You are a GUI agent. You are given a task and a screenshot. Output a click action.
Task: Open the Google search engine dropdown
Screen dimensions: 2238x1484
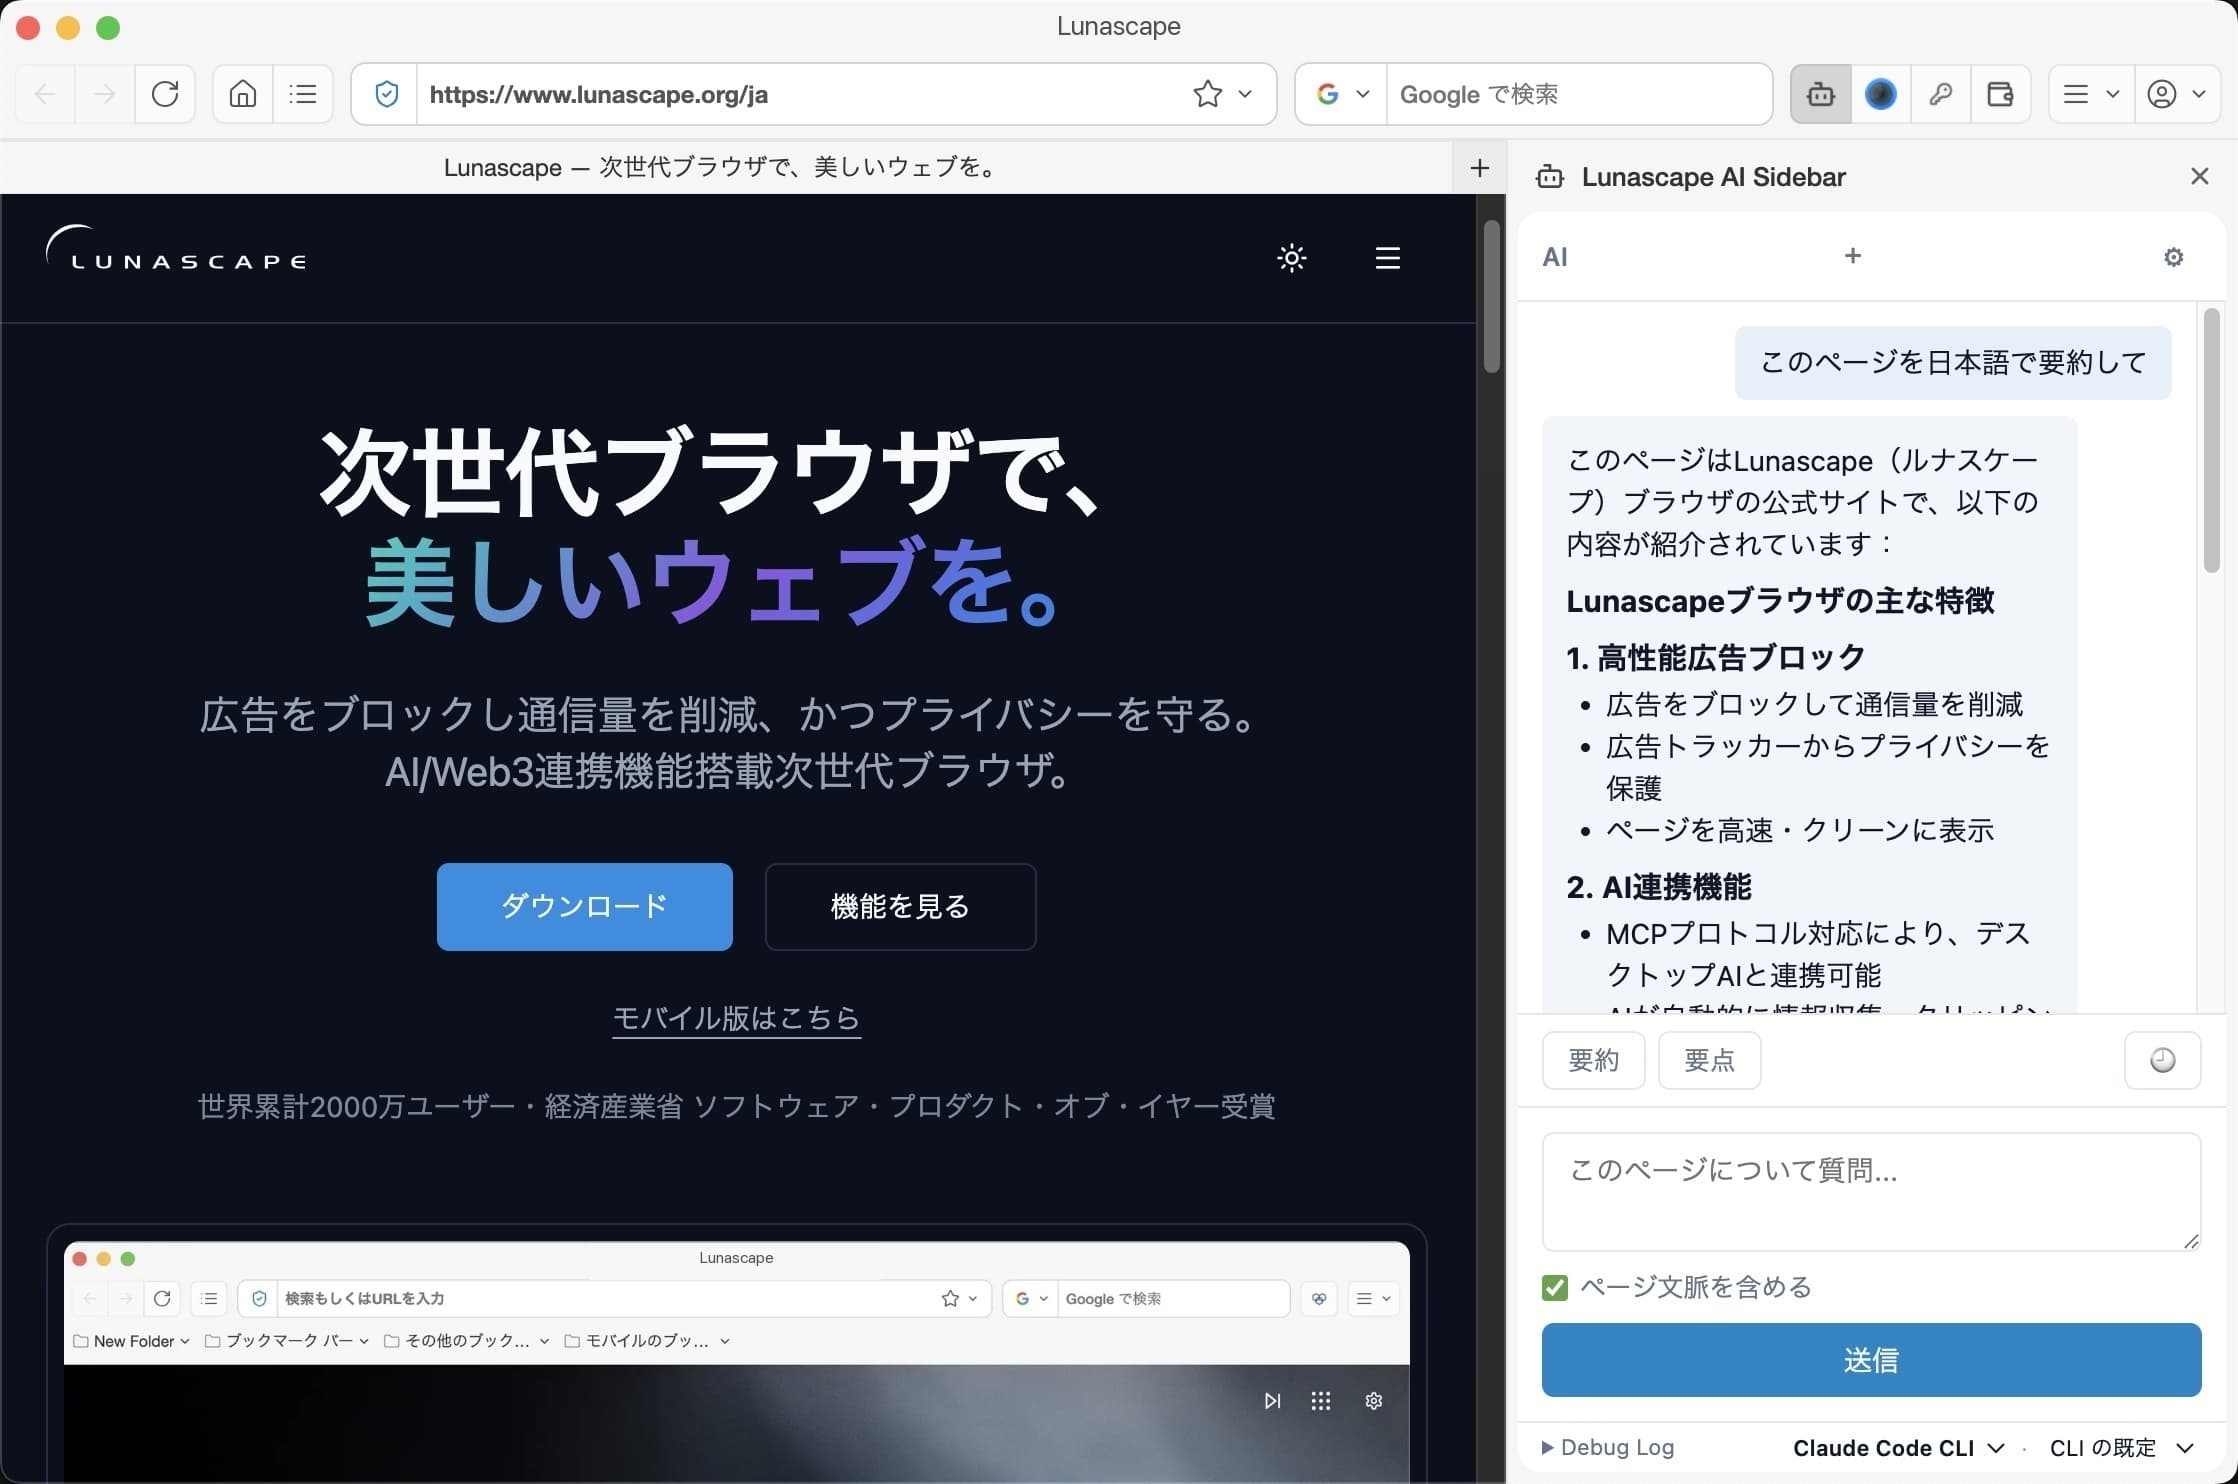click(x=1341, y=94)
